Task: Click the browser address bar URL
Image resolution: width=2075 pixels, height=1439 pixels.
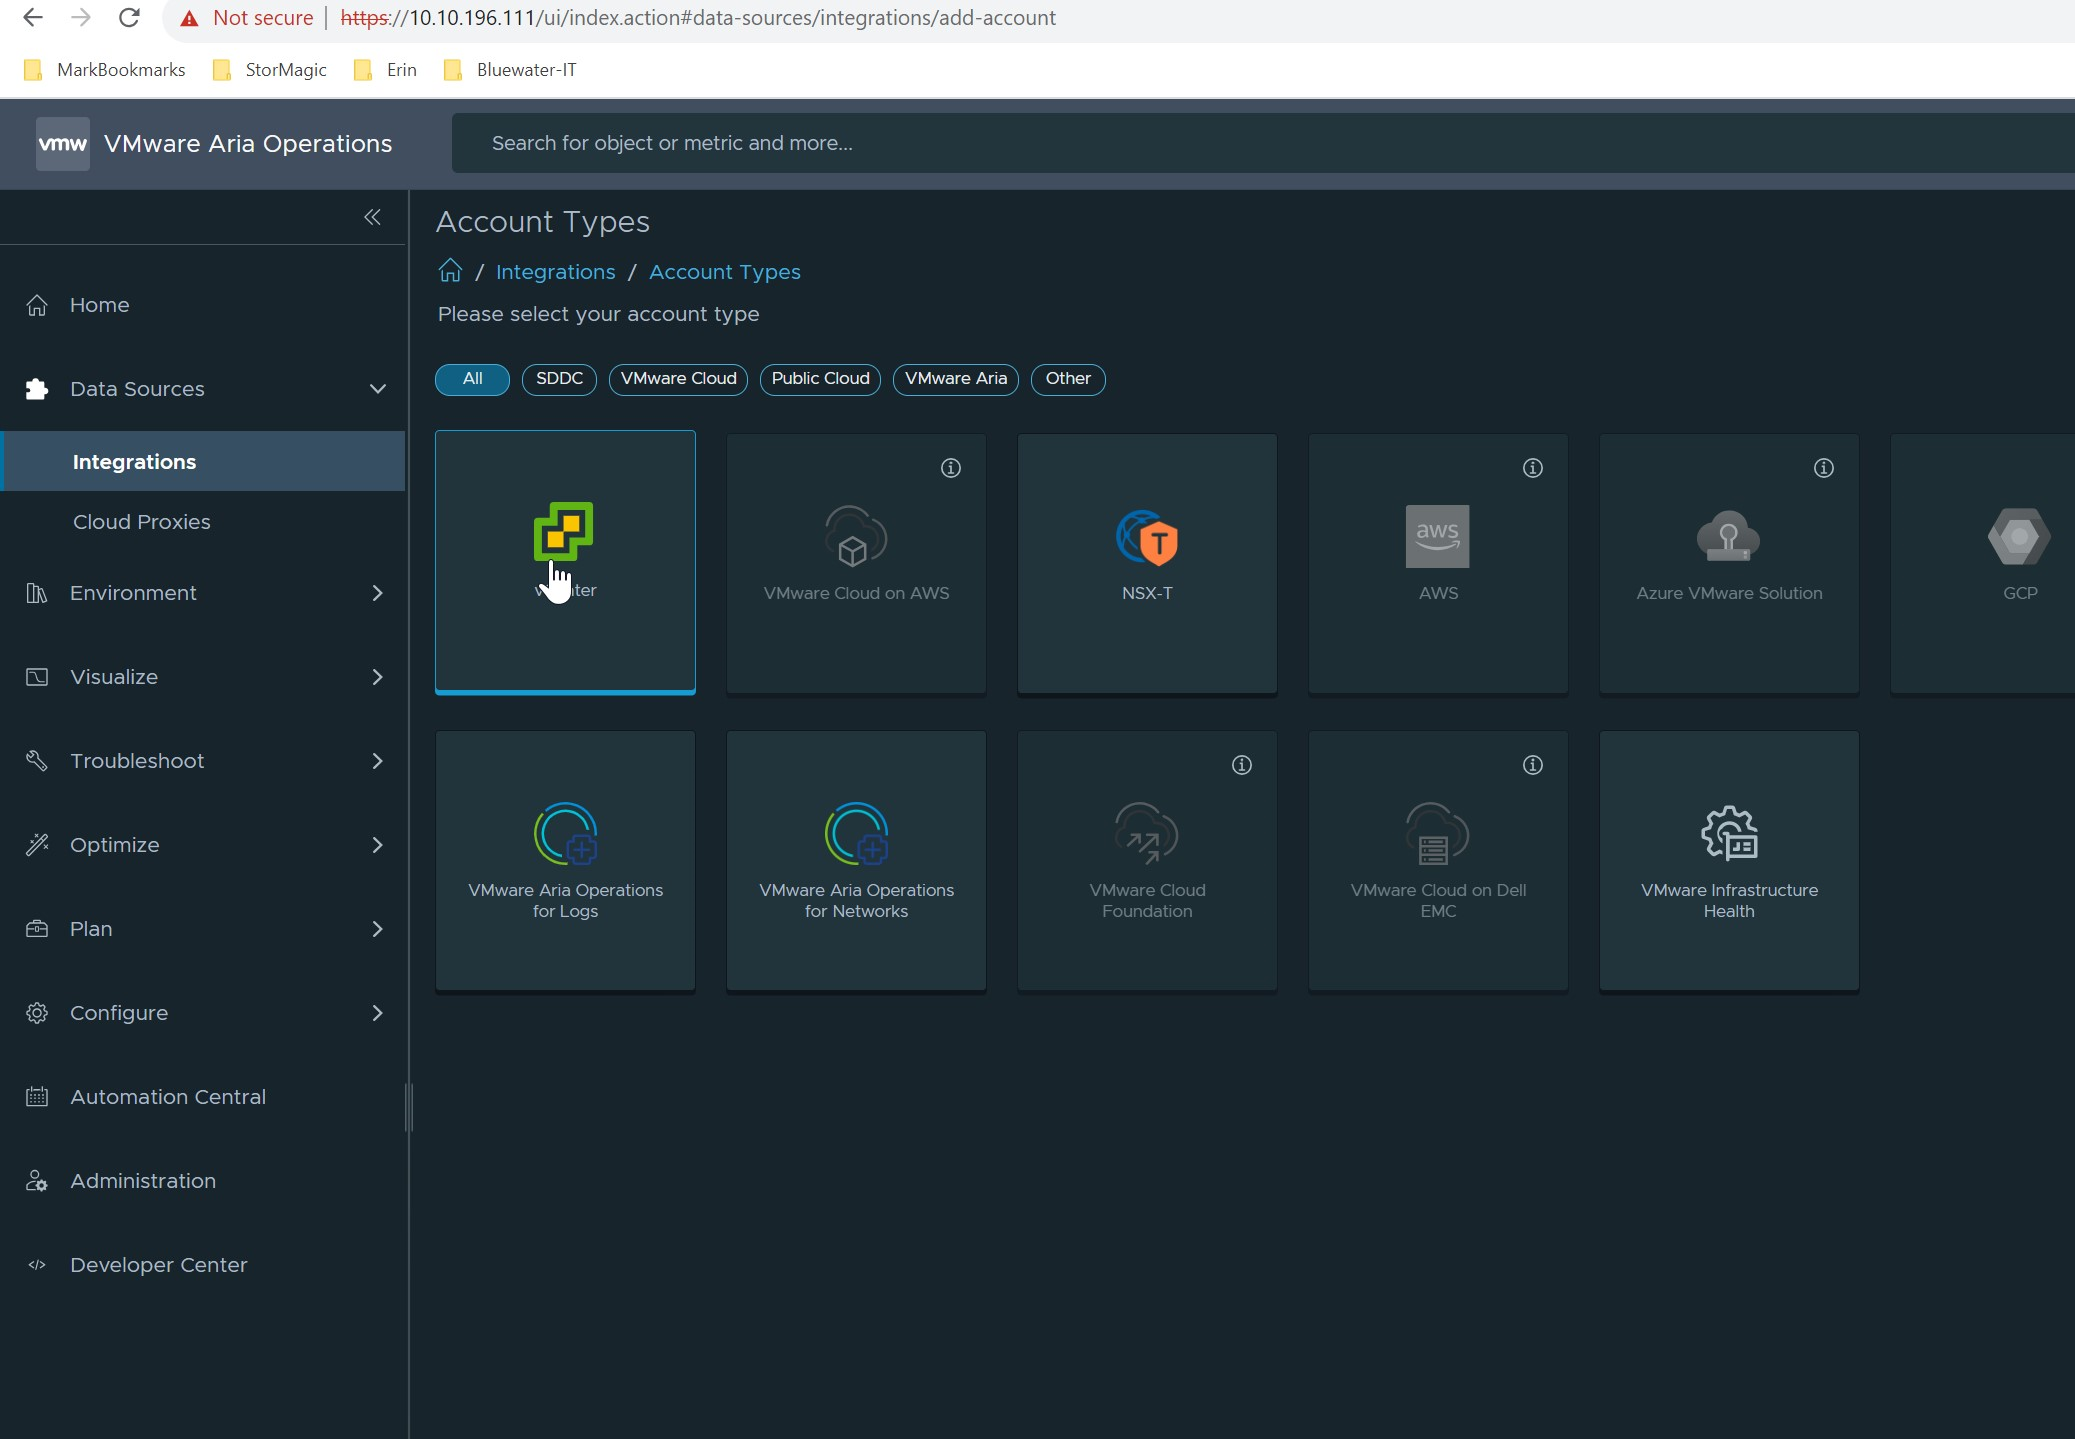Action: tap(698, 18)
